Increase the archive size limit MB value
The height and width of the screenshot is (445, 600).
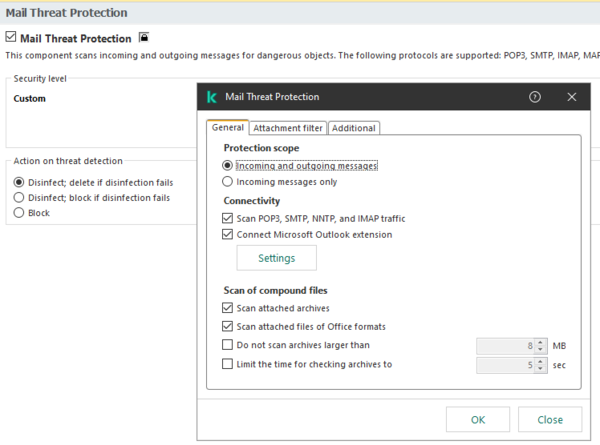pyautogui.click(x=541, y=341)
